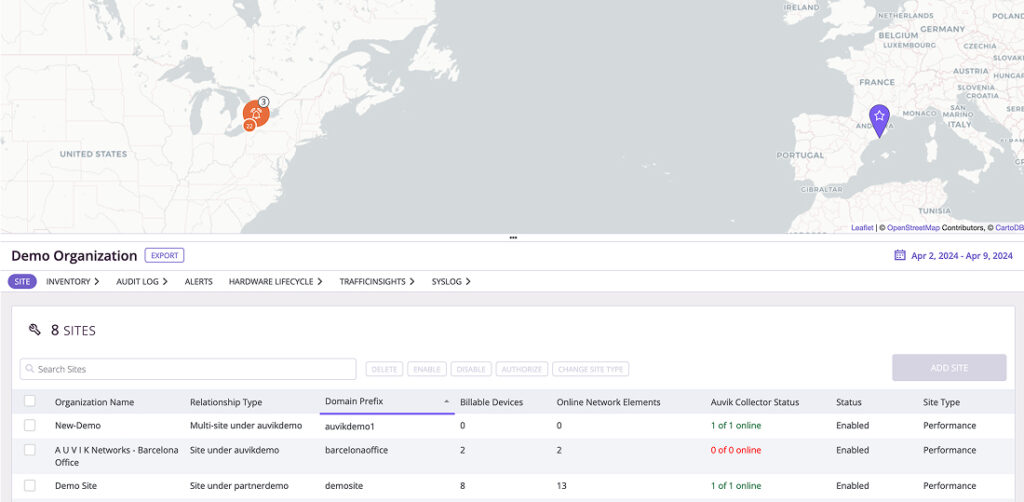Click the Authorize button
The height and width of the screenshot is (502, 1024).
click(x=522, y=369)
